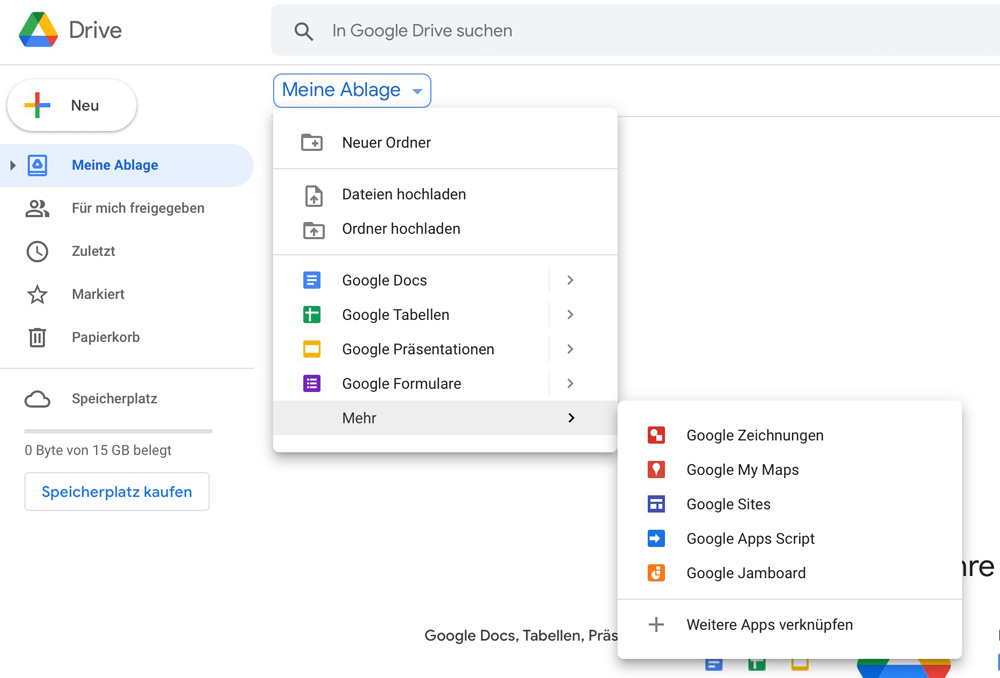Image resolution: width=1000 pixels, height=678 pixels.
Task: Select Google Jamboard from submenu
Action: [790, 573]
